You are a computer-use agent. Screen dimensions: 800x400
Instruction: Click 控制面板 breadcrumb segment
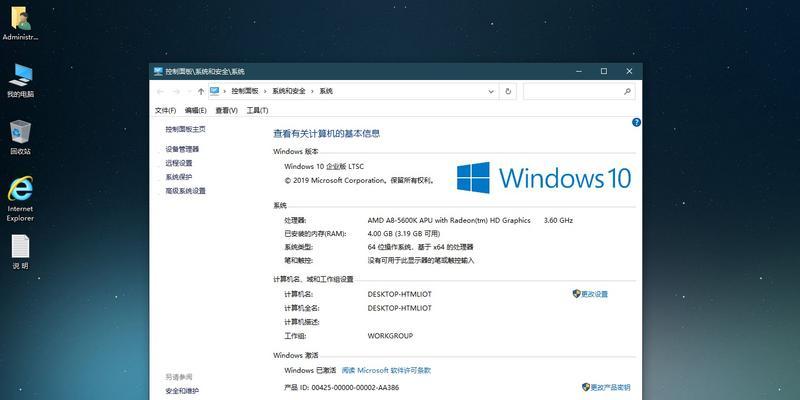click(x=244, y=91)
